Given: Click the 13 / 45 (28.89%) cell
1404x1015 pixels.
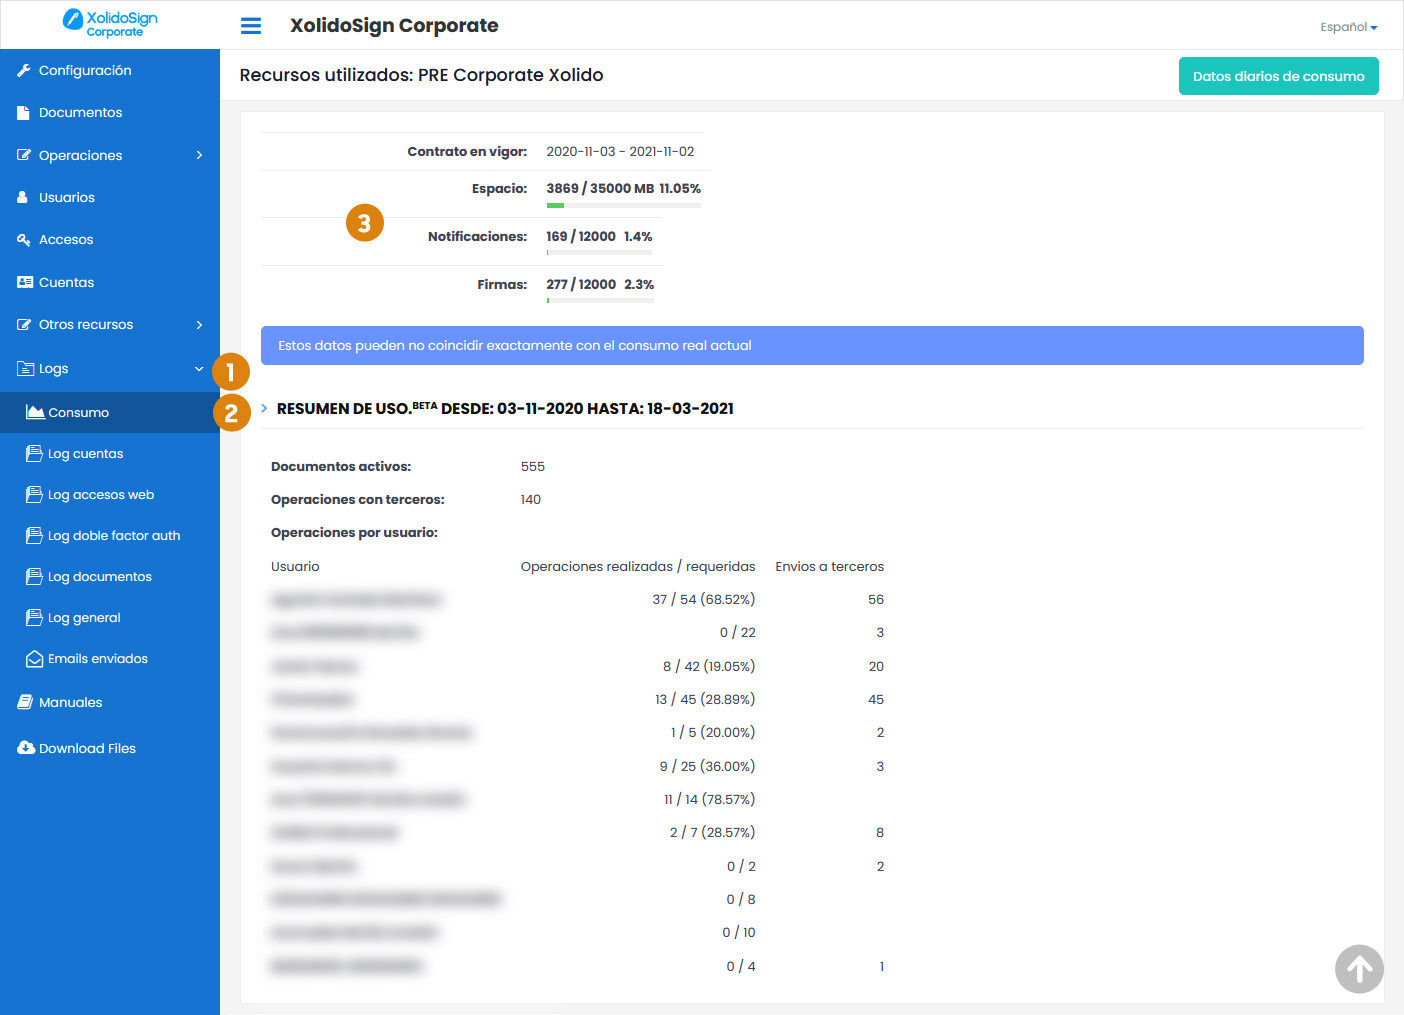Looking at the screenshot, I should tap(705, 700).
